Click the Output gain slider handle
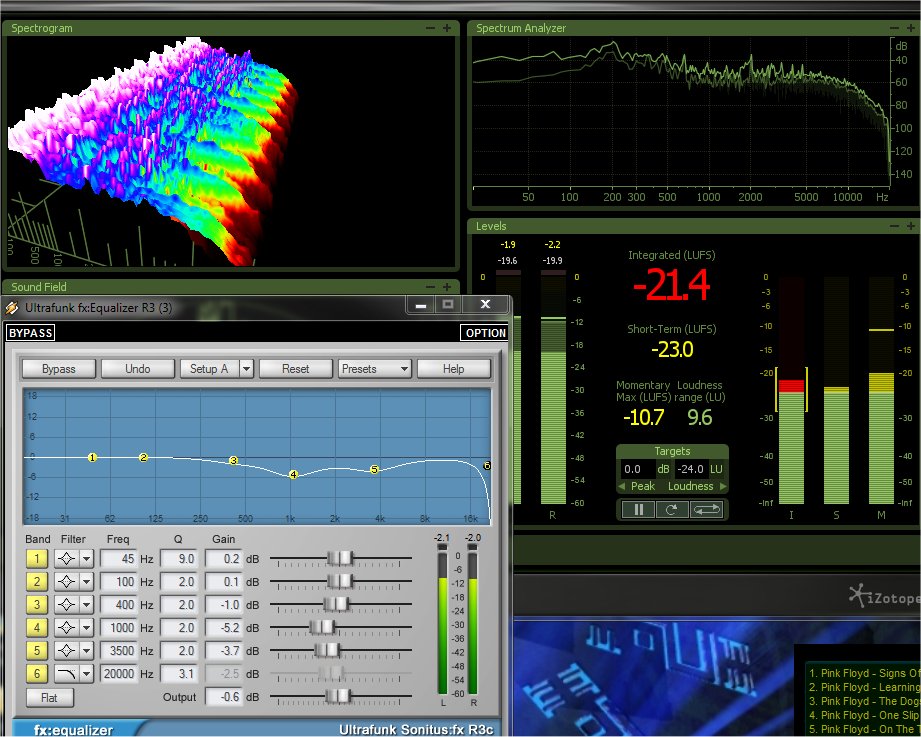 tap(338, 696)
